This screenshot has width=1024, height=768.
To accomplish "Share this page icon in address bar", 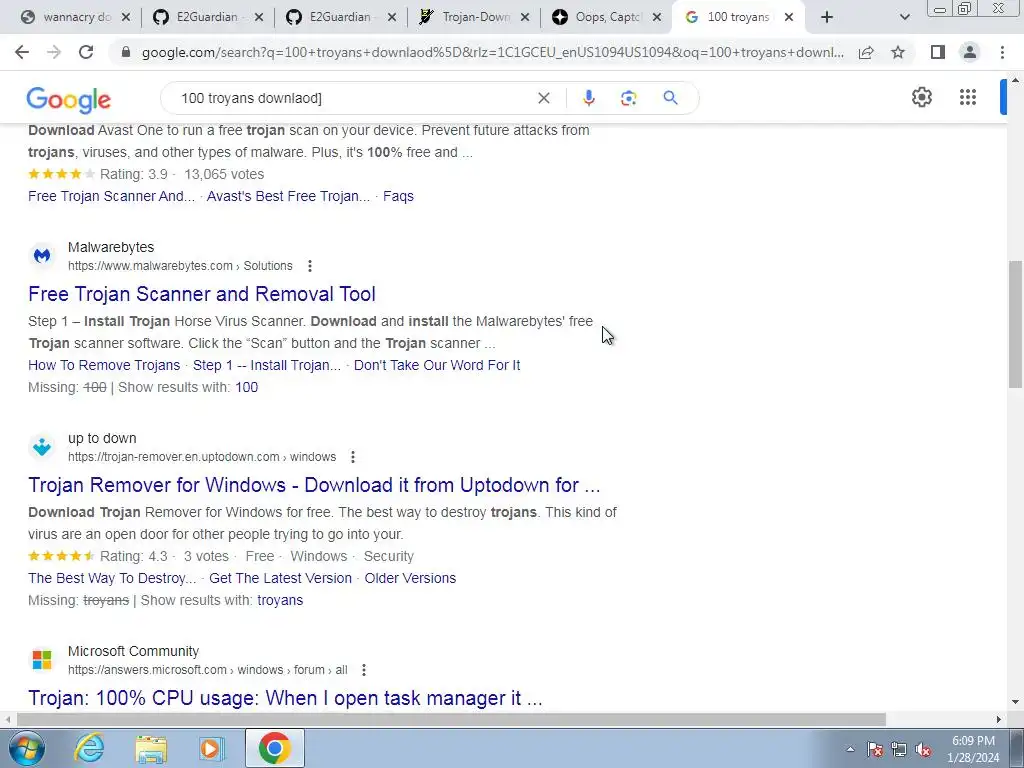I will coord(866,52).
